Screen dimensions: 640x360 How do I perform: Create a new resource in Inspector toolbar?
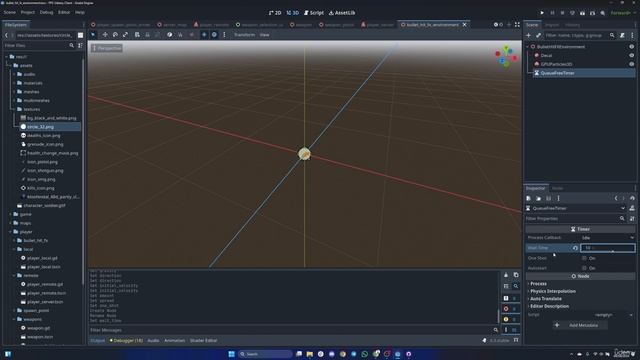tap(529, 198)
